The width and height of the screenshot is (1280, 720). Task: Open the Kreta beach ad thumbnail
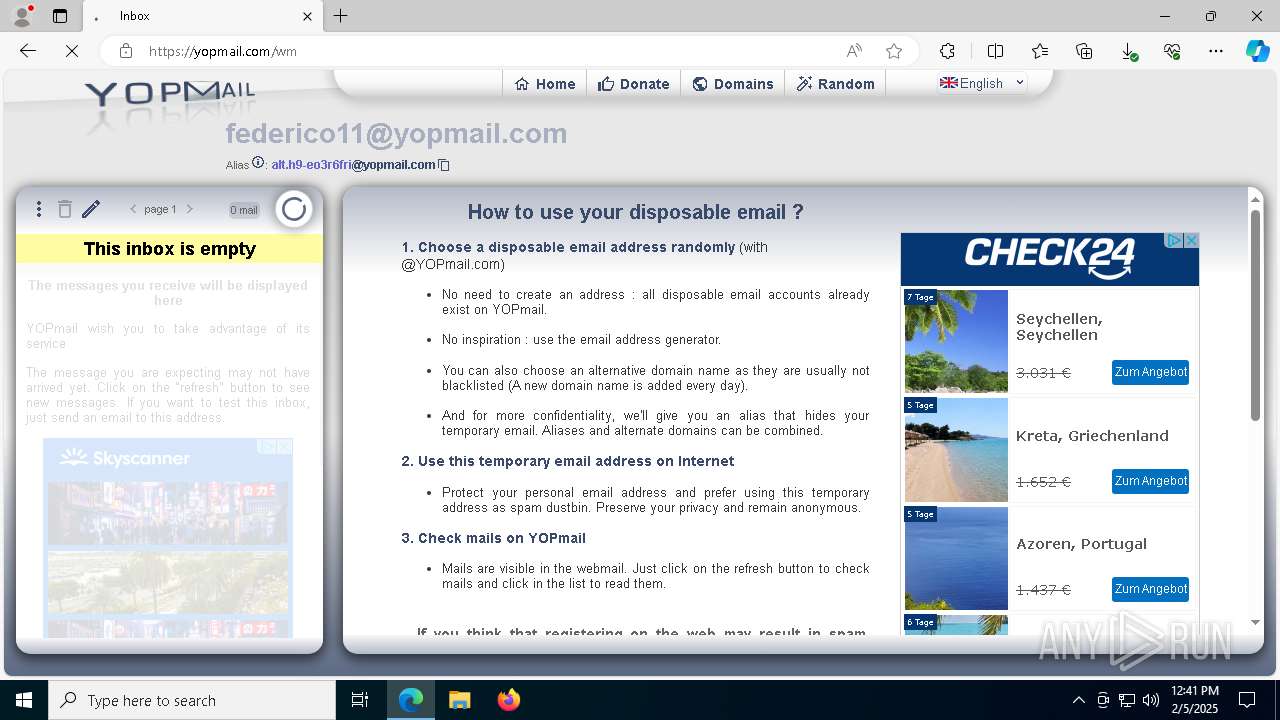tap(956, 450)
